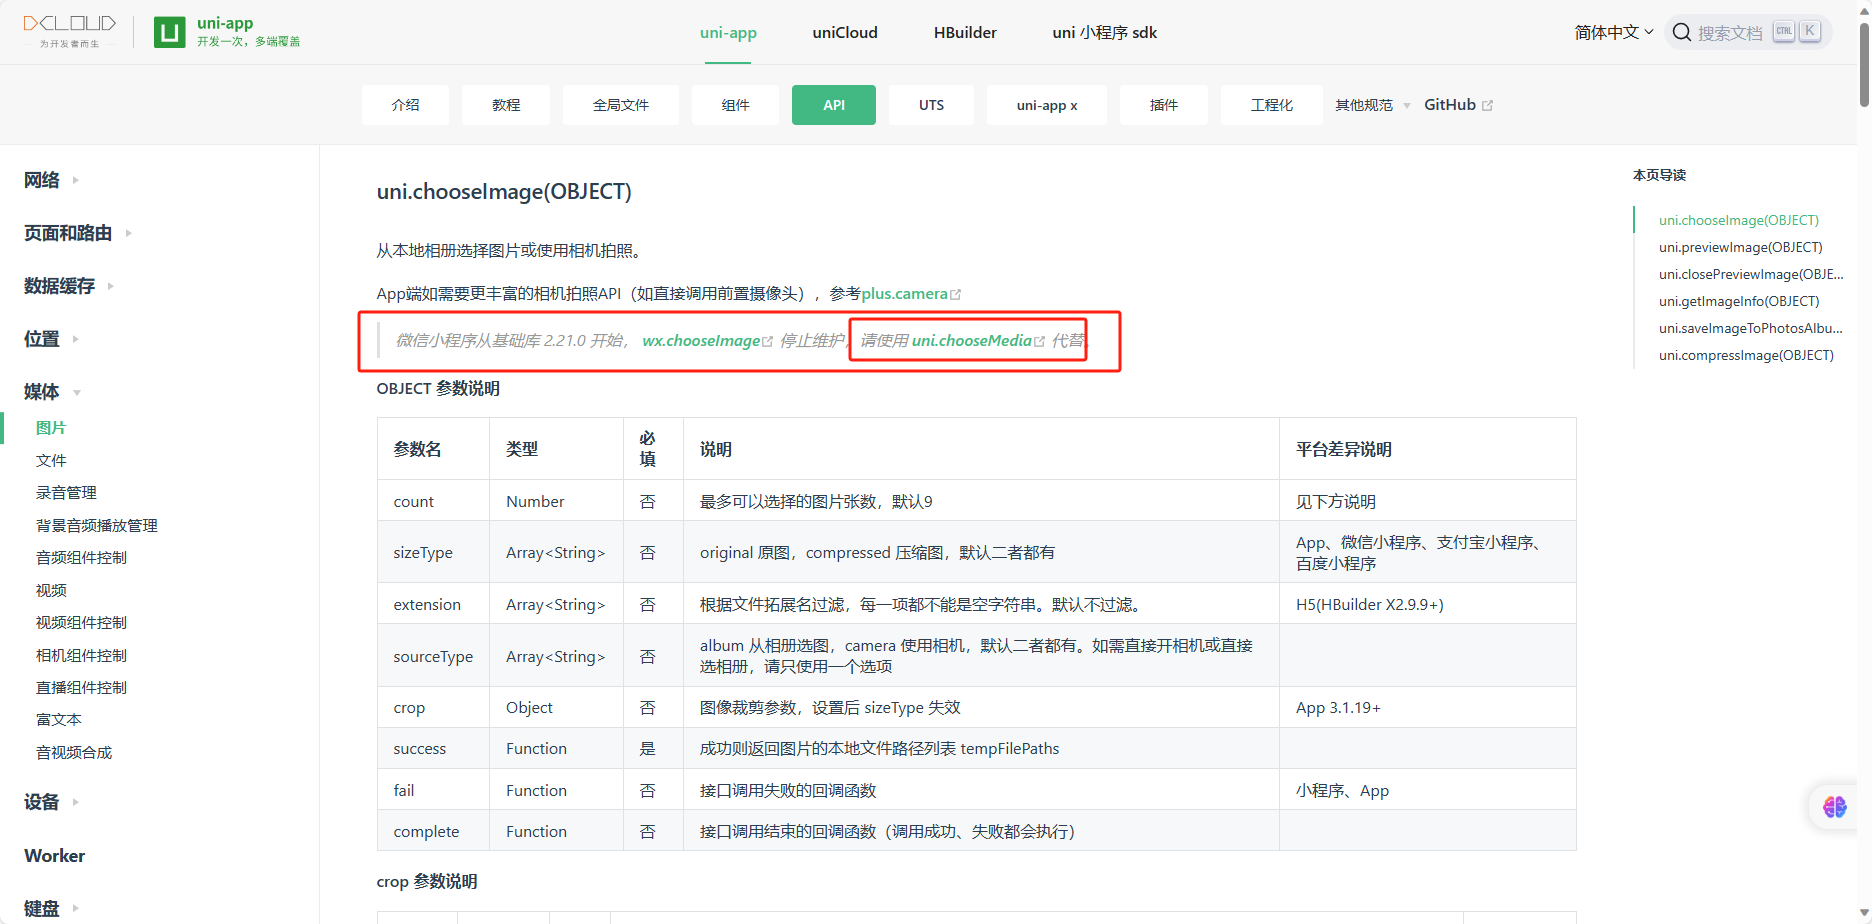The width and height of the screenshot is (1872, 924).
Task: Select the active API nav tab
Action: [834, 105]
